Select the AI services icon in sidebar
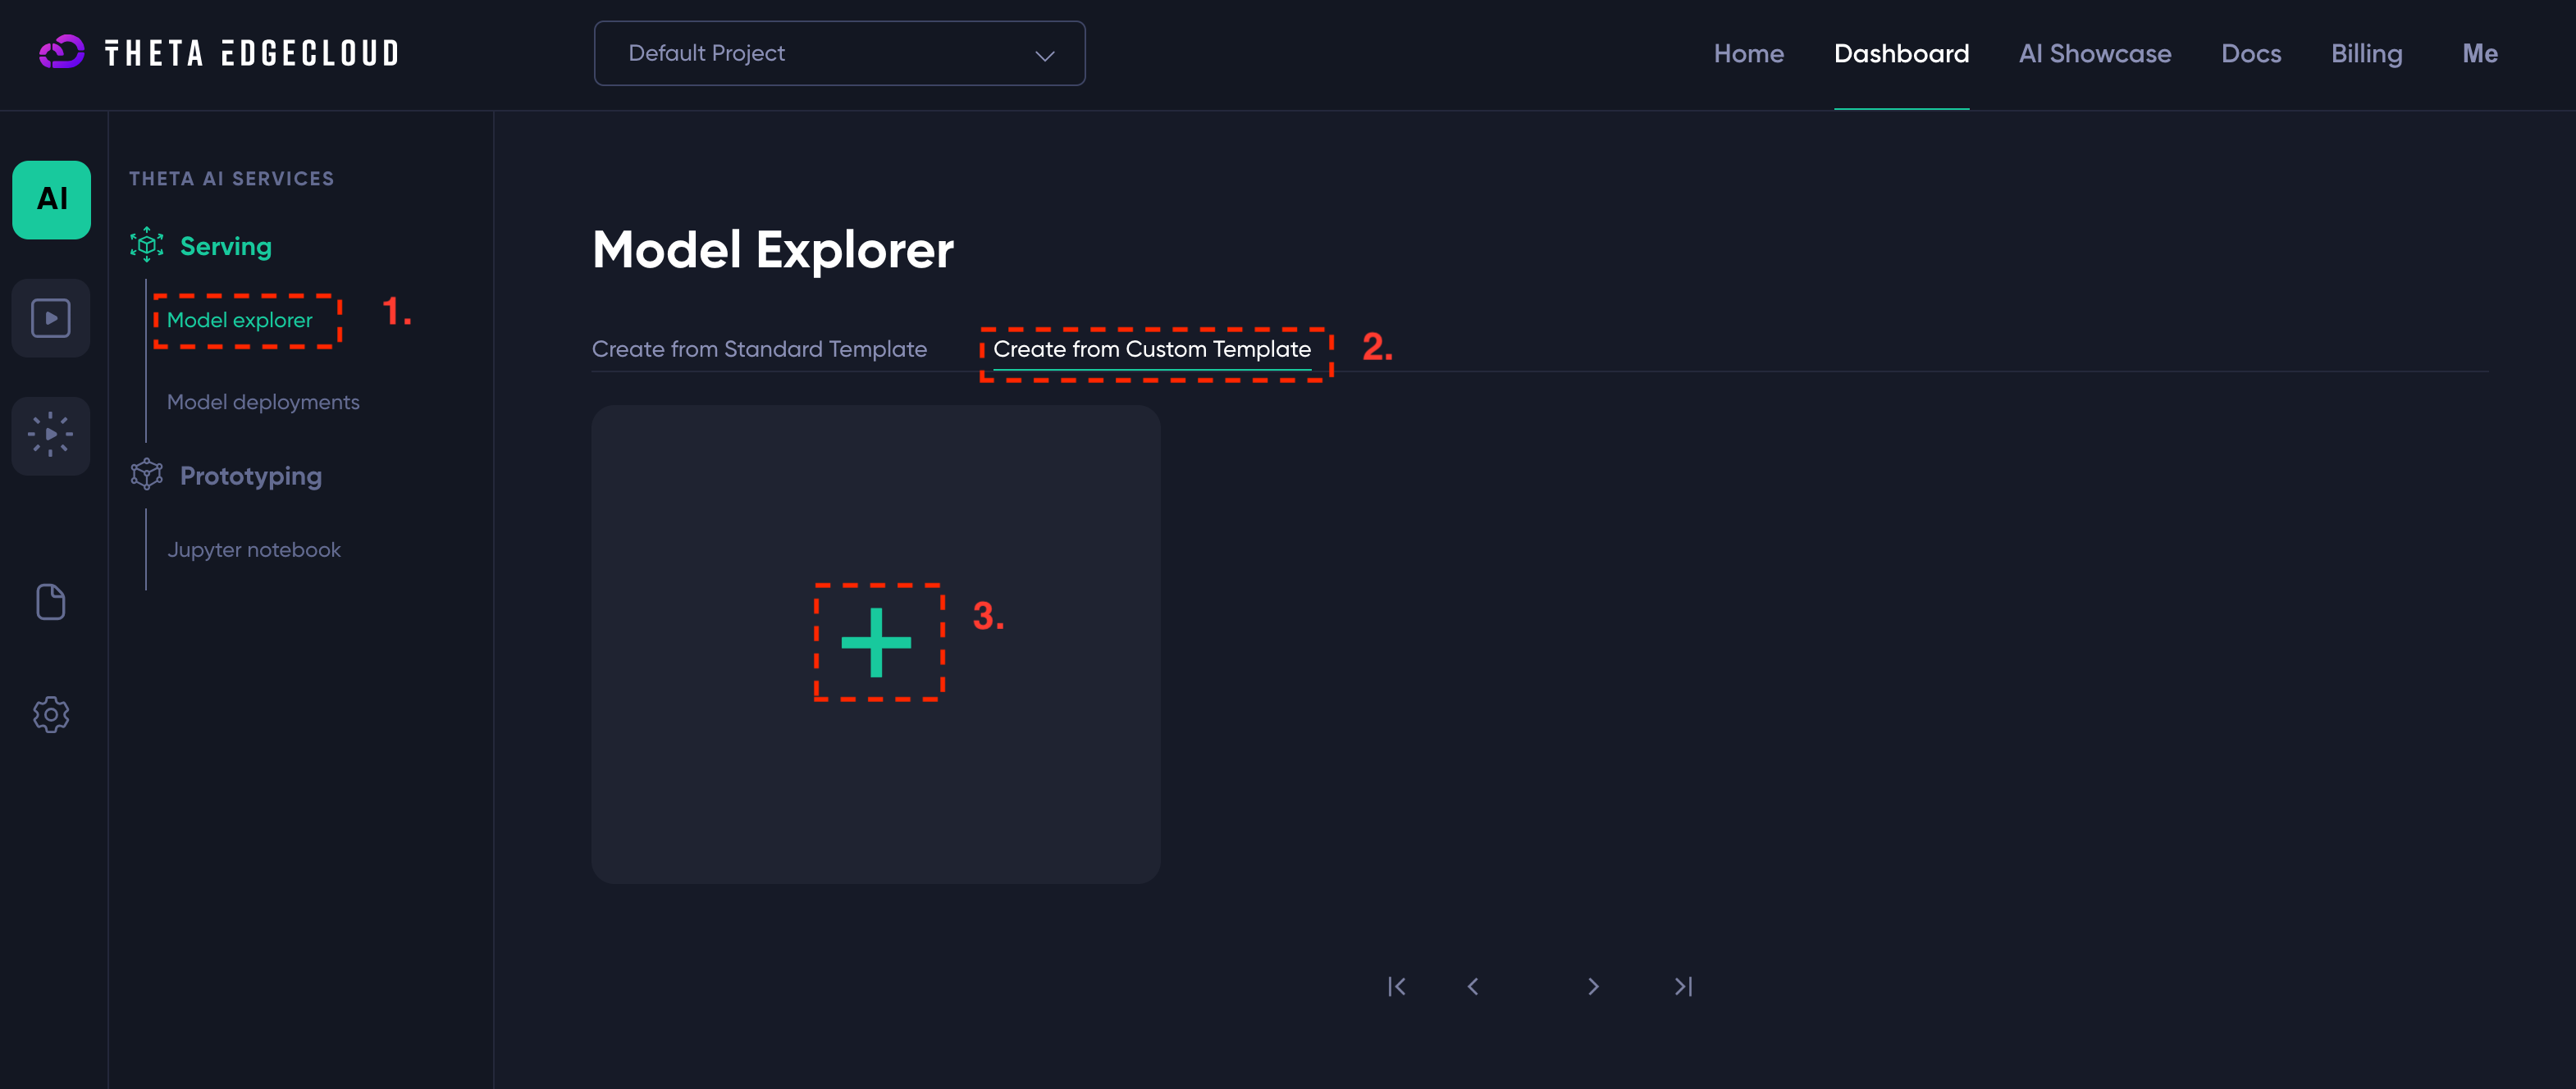 [x=50, y=199]
